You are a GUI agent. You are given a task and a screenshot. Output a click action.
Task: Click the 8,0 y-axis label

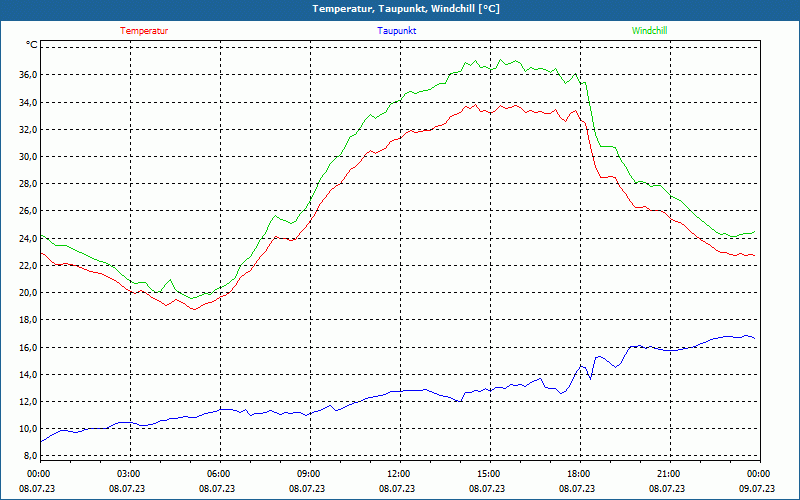coord(30,456)
